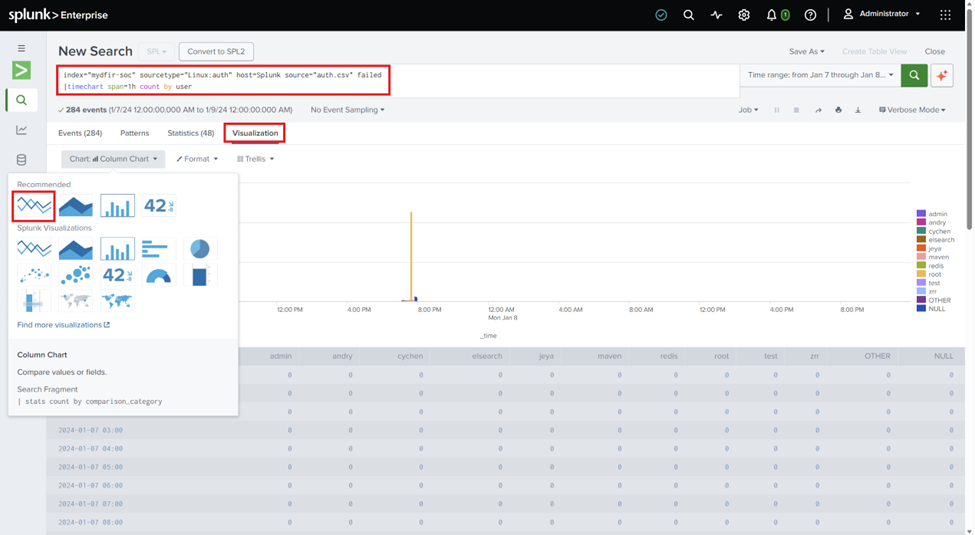Open the SPL language dropdown
The image size is (975, 535).
156,52
